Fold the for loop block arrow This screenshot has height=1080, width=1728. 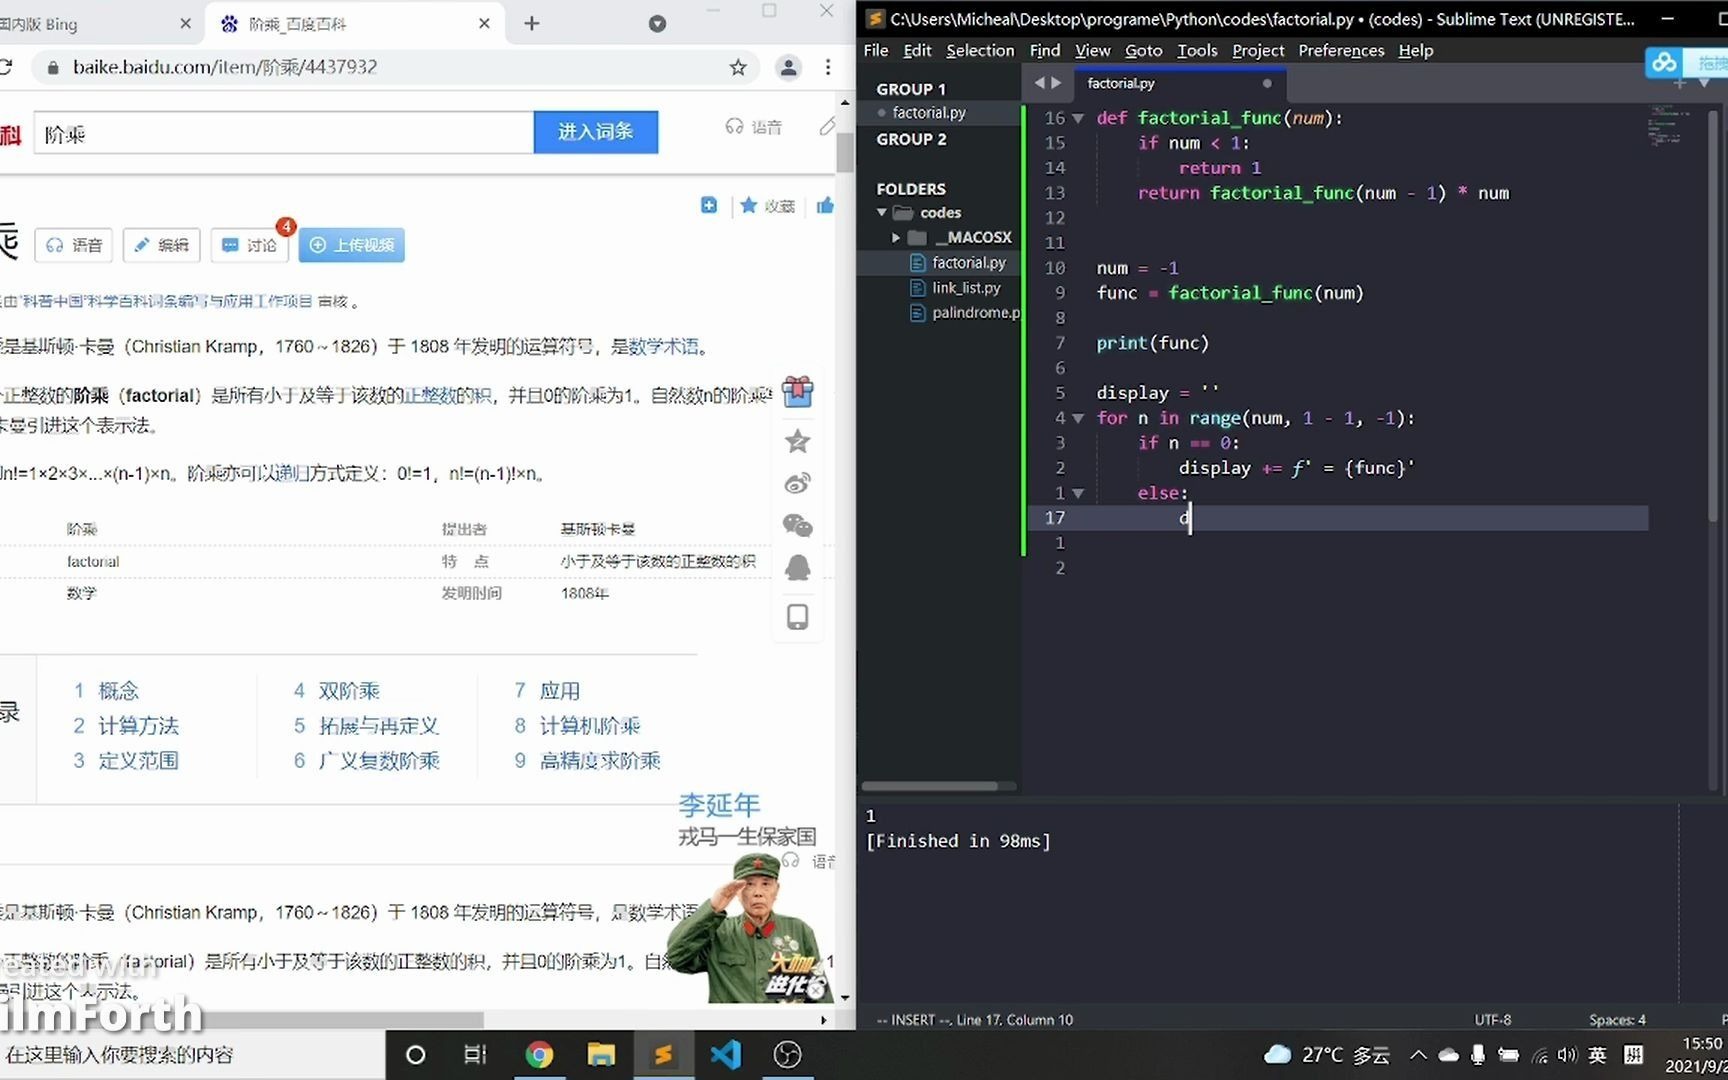(1078, 418)
